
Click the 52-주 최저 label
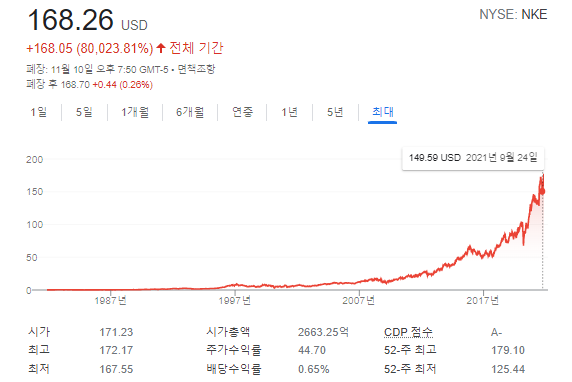(x=410, y=369)
